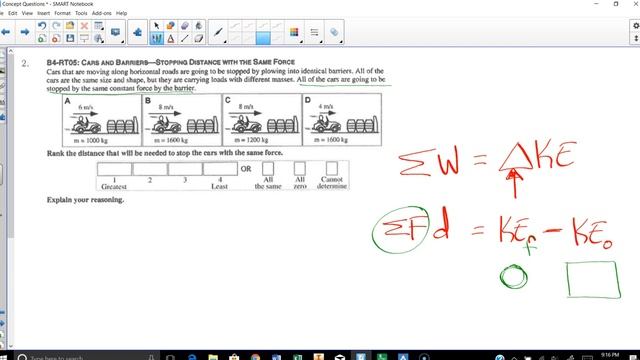Save the notebook file with floppy disk icon
The width and height of the screenshot is (640, 360).
[x=70, y=38]
